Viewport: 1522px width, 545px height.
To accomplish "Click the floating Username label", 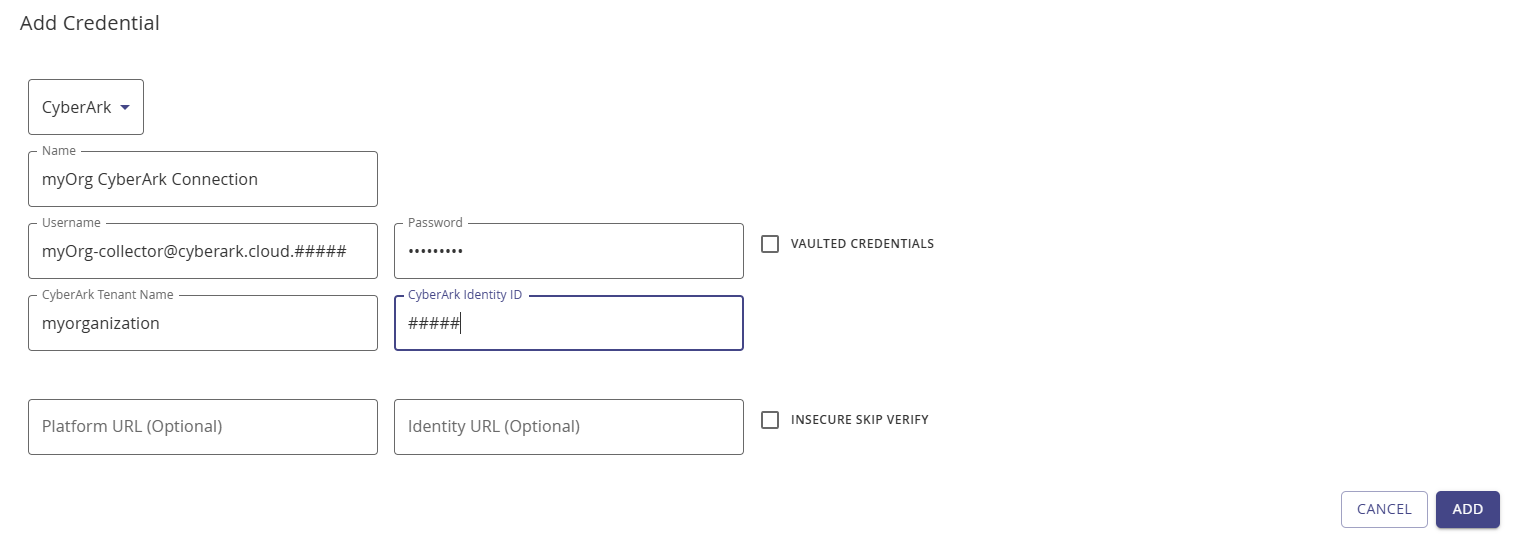I will [71, 223].
